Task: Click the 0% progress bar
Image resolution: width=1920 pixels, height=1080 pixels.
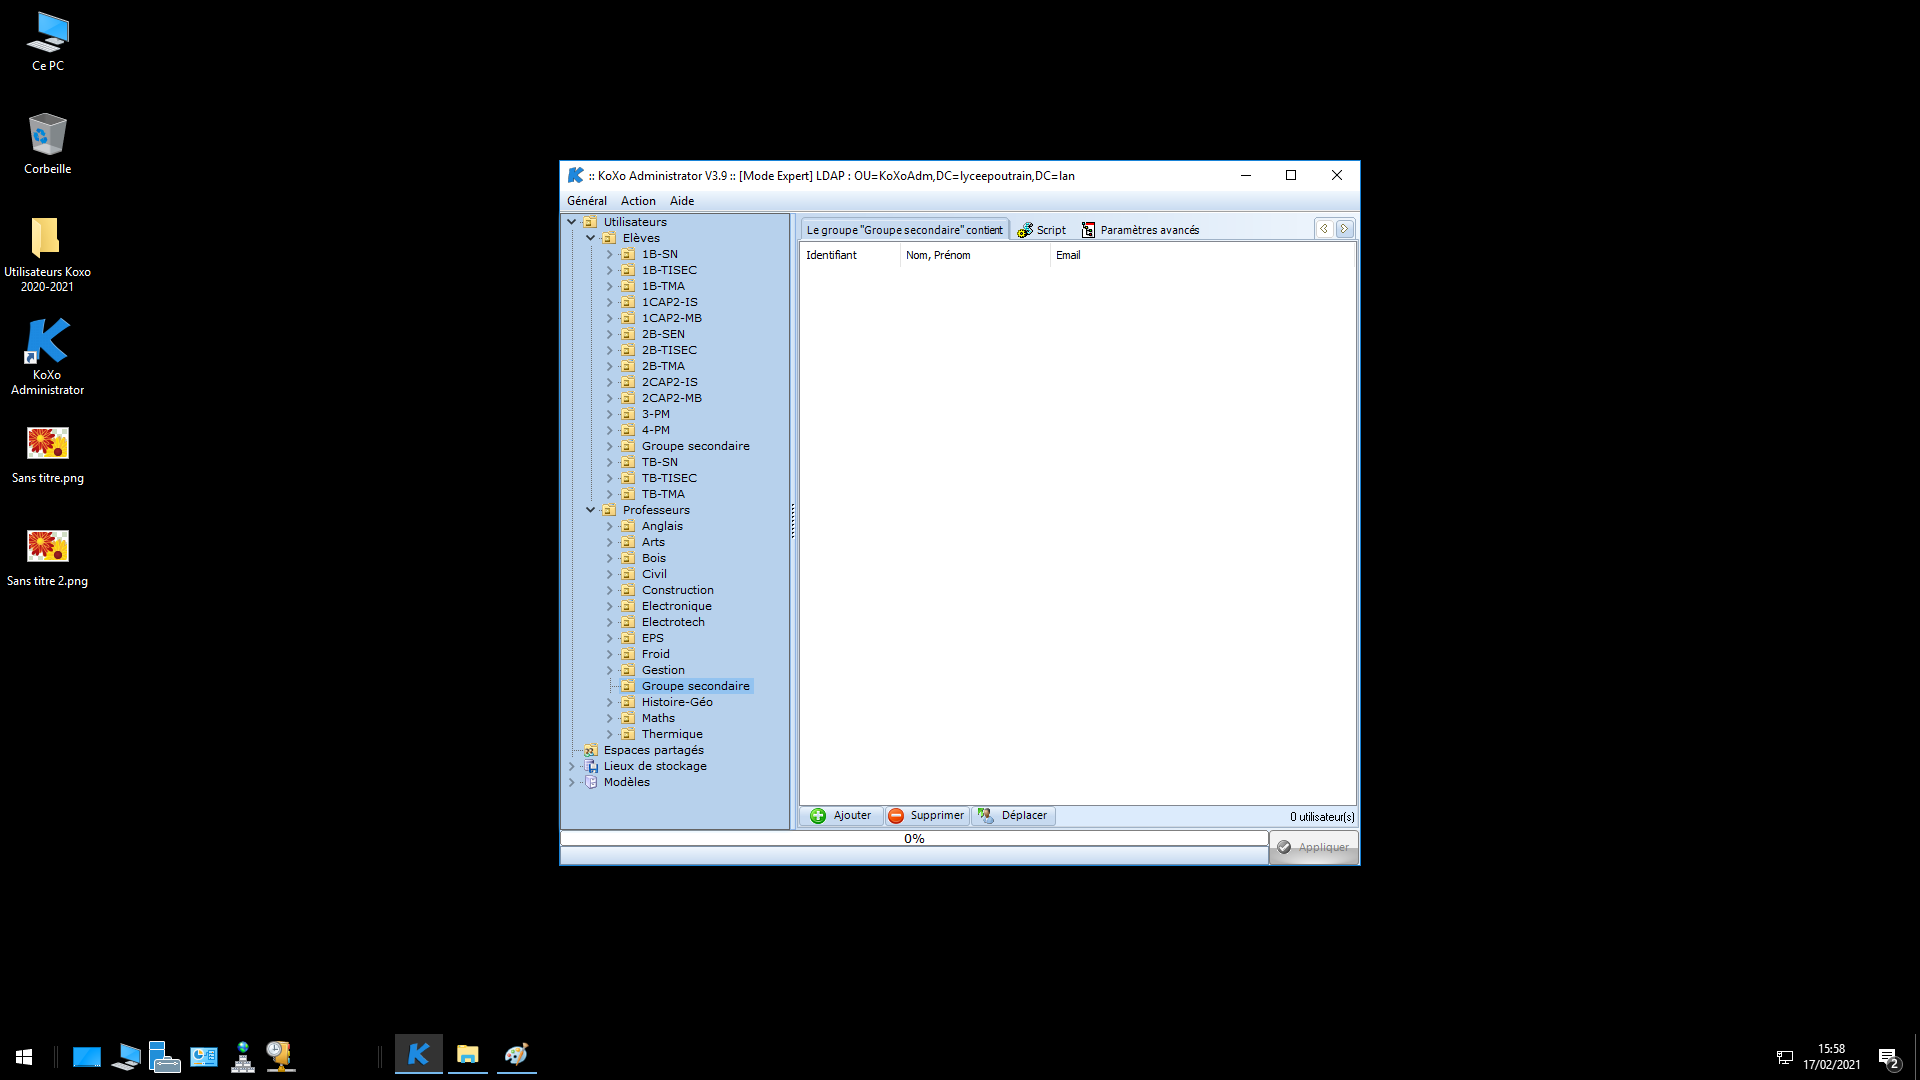Action: point(914,839)
